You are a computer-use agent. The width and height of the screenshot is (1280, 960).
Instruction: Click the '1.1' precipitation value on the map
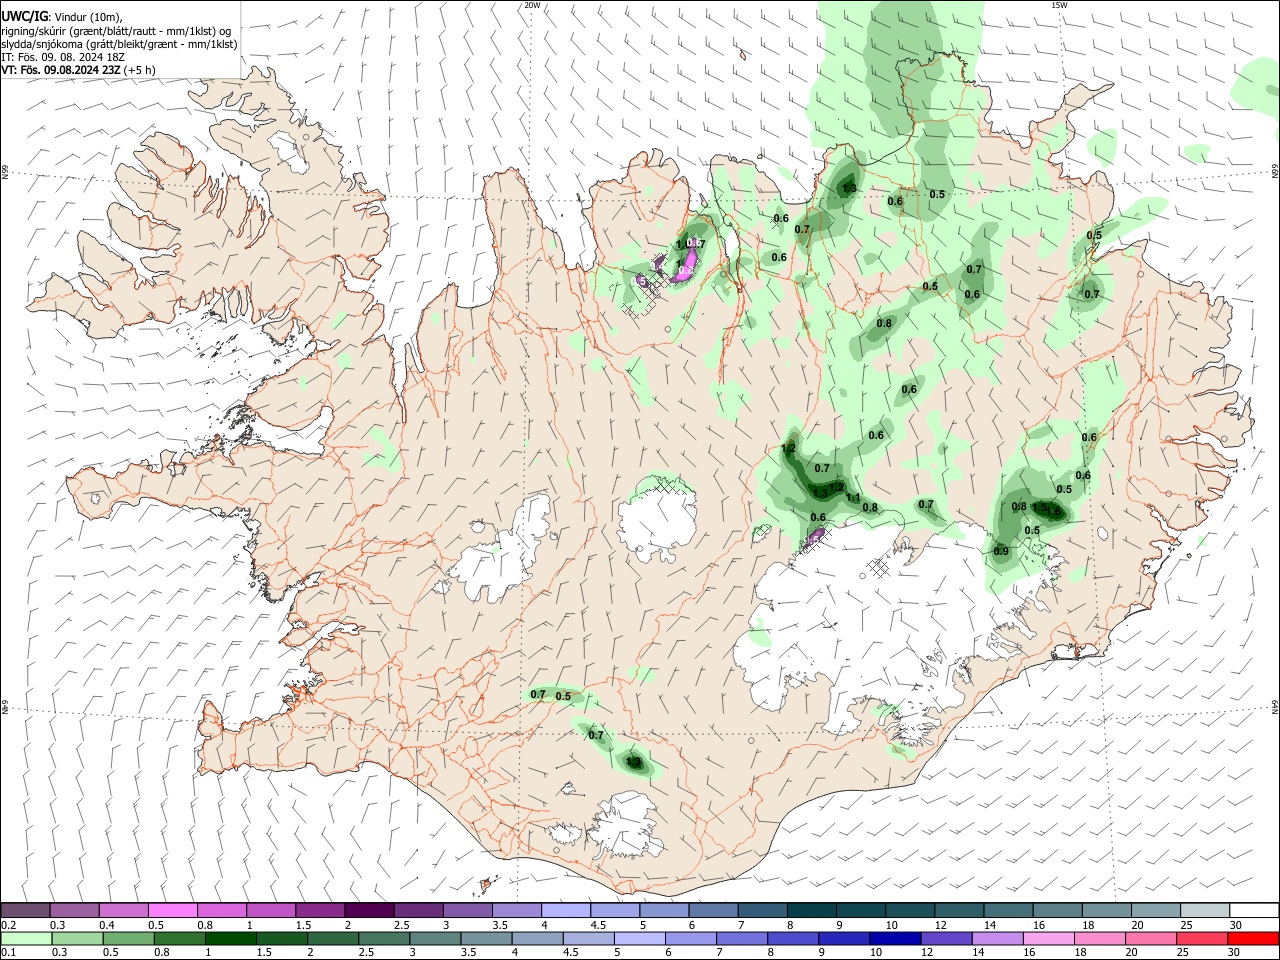click(x=853, y=498)
